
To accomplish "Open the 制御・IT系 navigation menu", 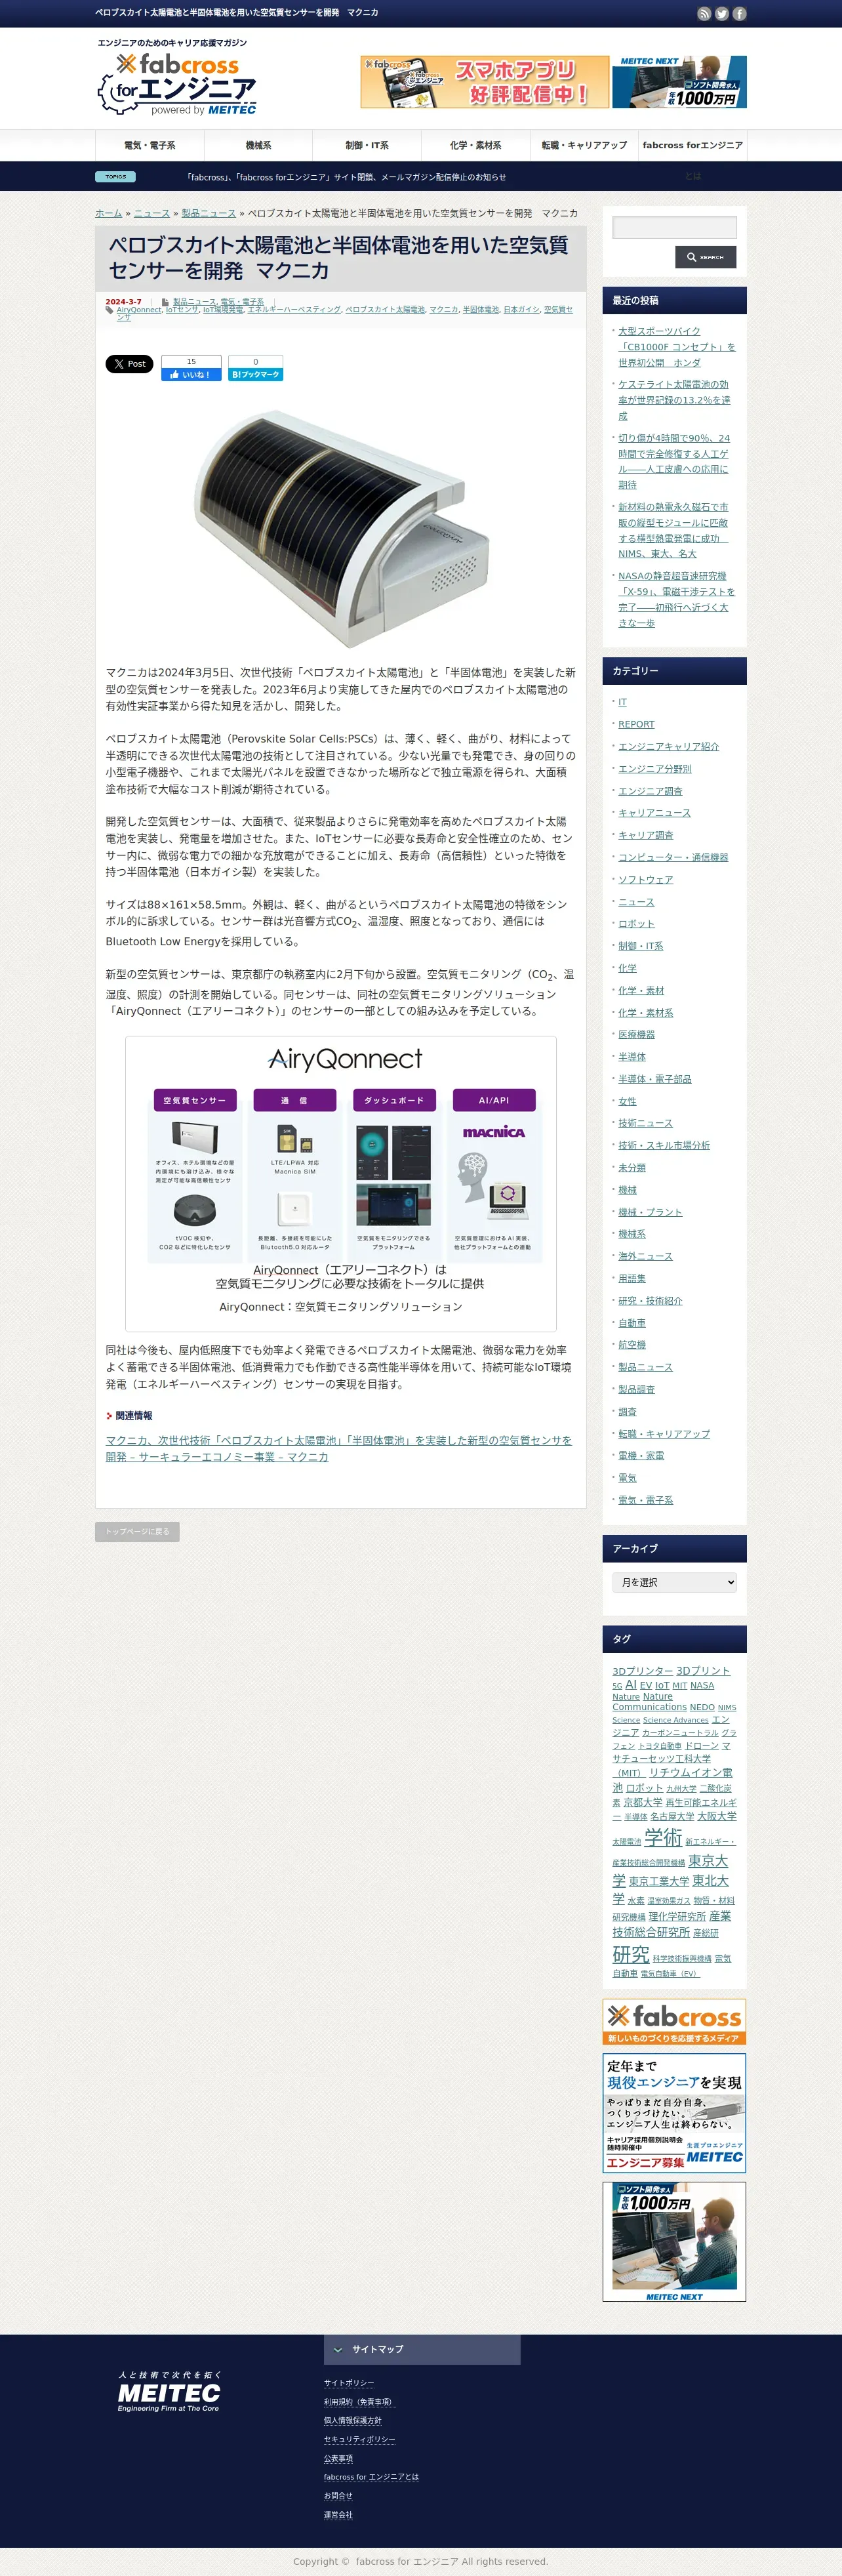I will 367,146.
